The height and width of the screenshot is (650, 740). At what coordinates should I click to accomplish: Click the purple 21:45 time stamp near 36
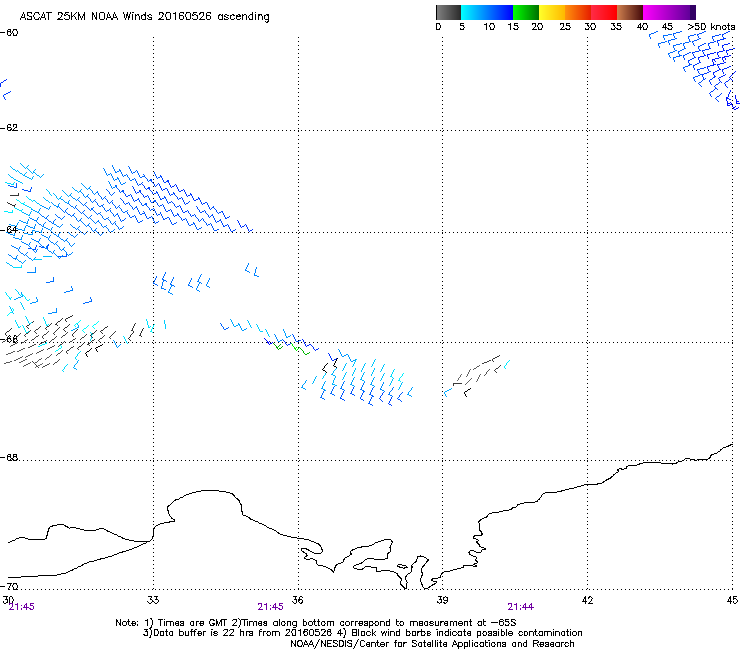[270, 607]
